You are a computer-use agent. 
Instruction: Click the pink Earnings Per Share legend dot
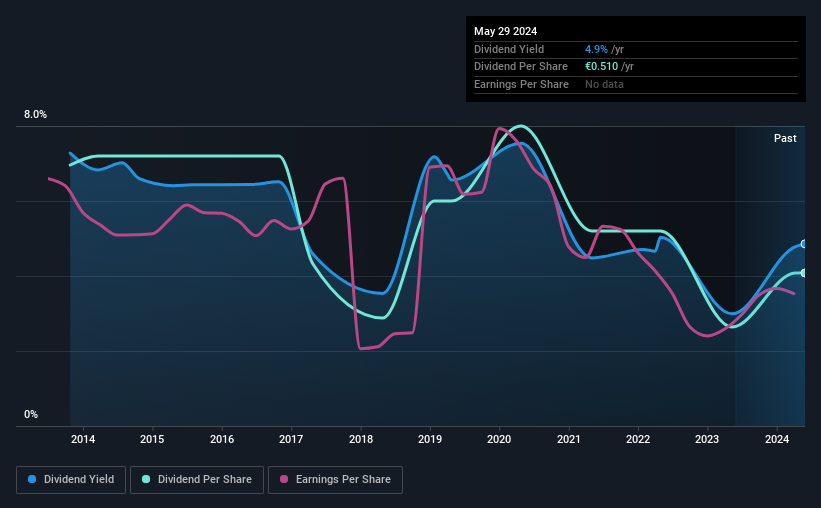click(x=284, y=479)
